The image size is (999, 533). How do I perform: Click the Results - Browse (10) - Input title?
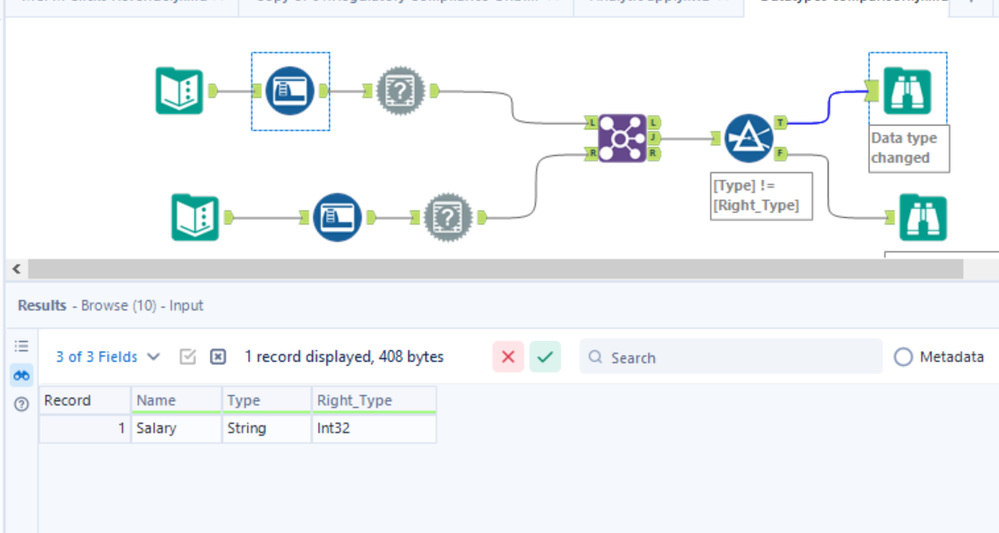[x=110, y=306]
